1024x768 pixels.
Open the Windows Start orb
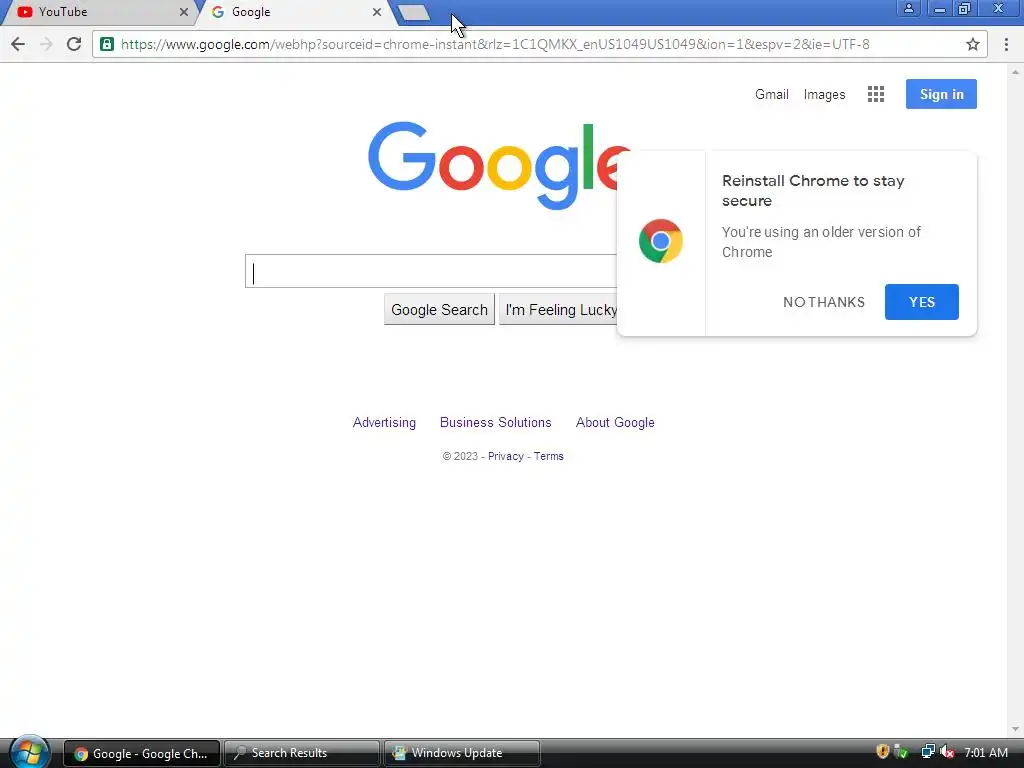(29, 752)
